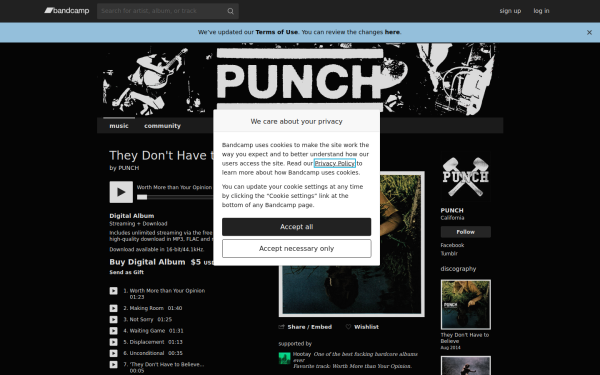Play track 1 Worth More than Your Opinion
This screenshot has height=375, width=600.
click(x=114, y=291)
